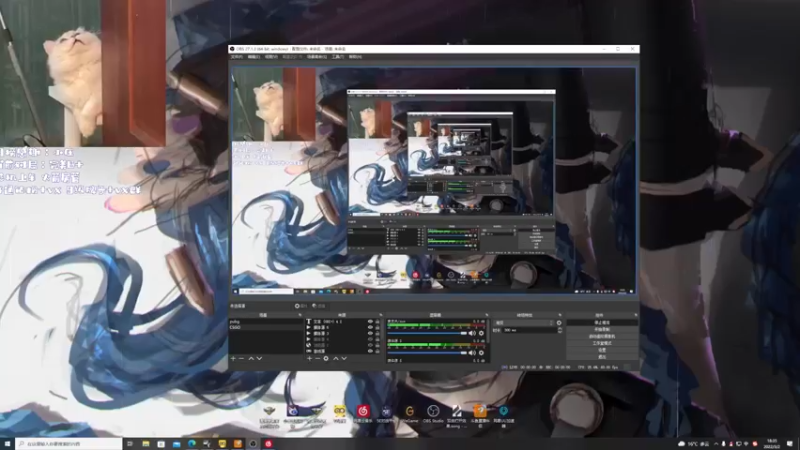Click the Windows taskbar search box
800x450 pixels.
click(x=69, y=444)
